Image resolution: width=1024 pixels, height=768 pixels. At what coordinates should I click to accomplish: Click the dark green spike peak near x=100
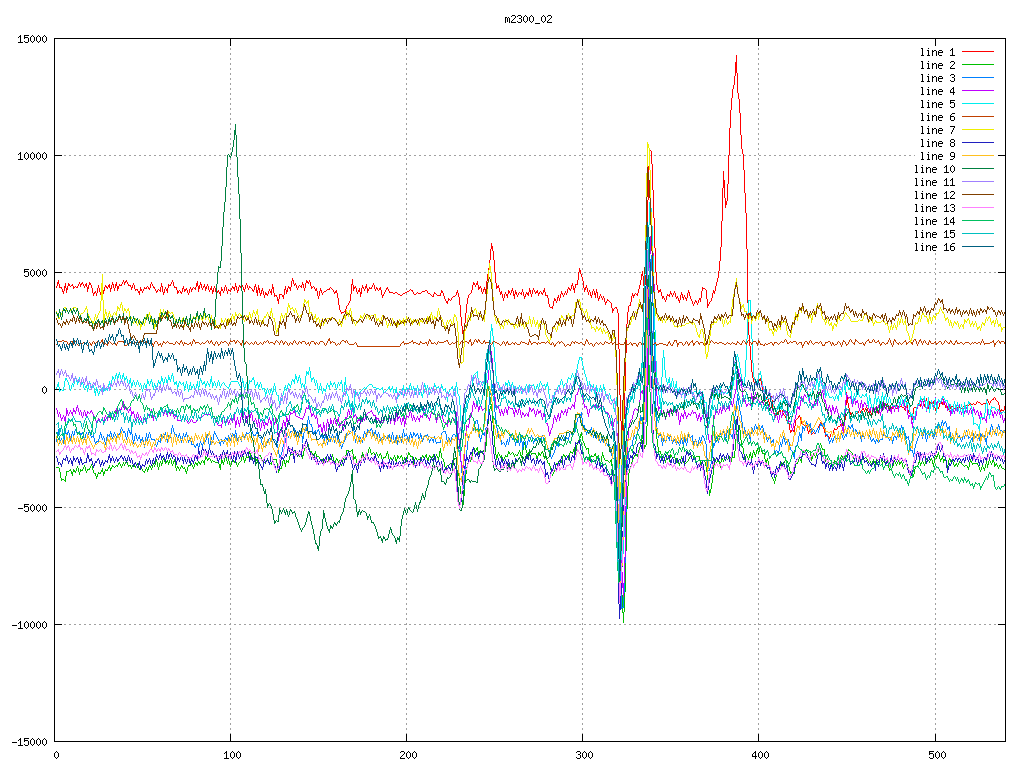point(235,126)
